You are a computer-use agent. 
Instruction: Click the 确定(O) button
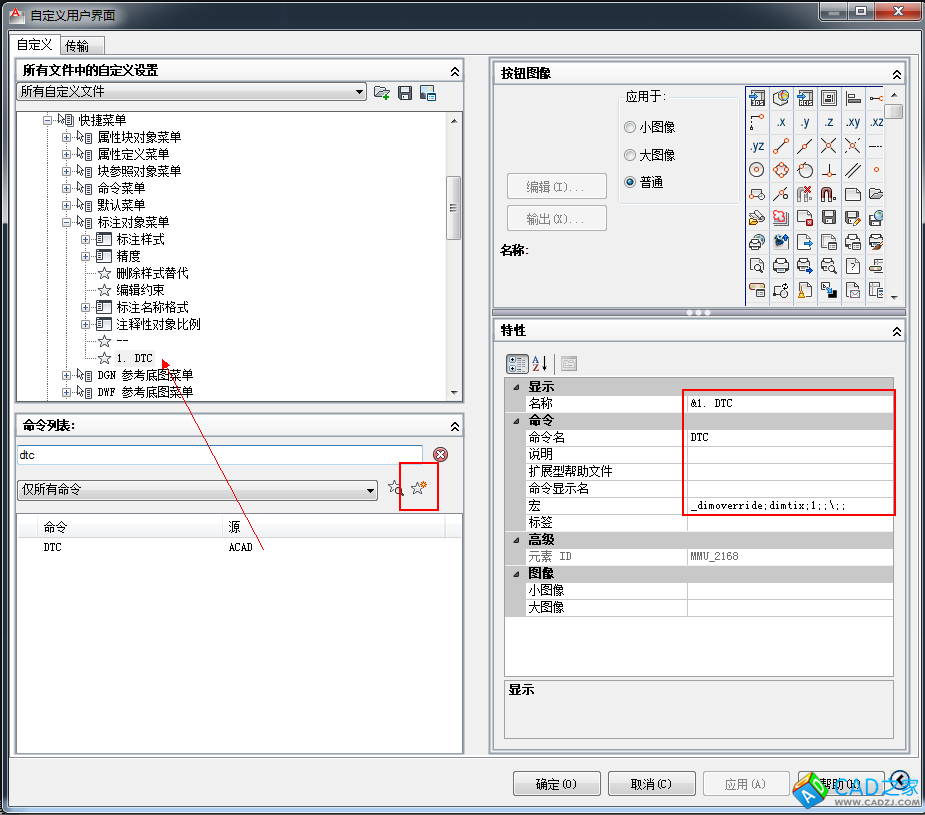tap(556, 784)
